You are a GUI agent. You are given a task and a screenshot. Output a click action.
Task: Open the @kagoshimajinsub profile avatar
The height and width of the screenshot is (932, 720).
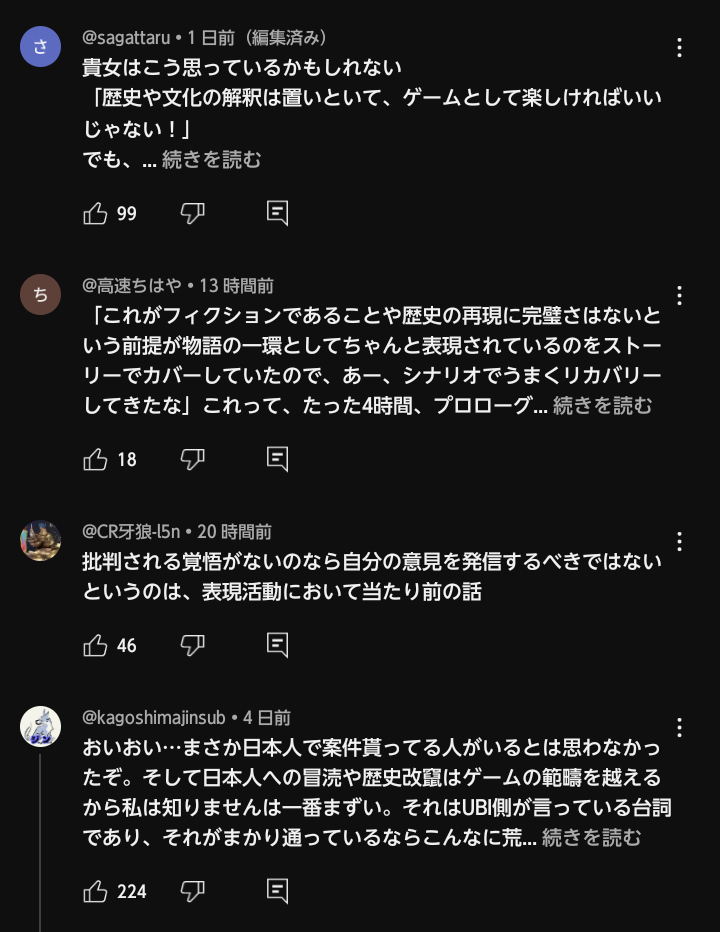tap(40, 726)
